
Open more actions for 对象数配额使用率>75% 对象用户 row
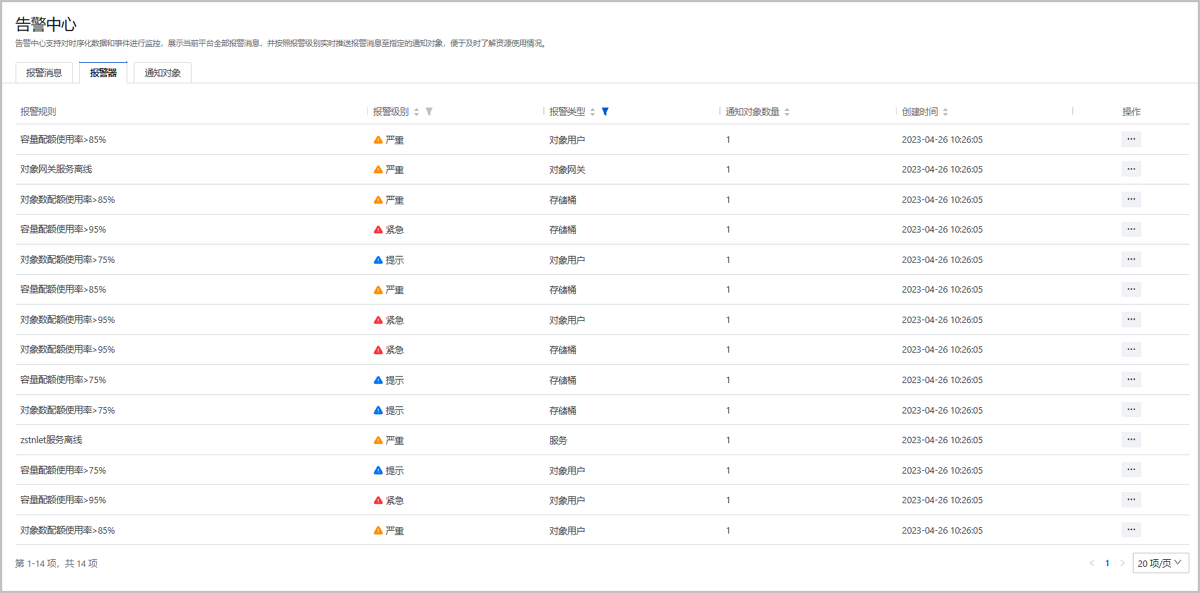(x=1131, y=260)
